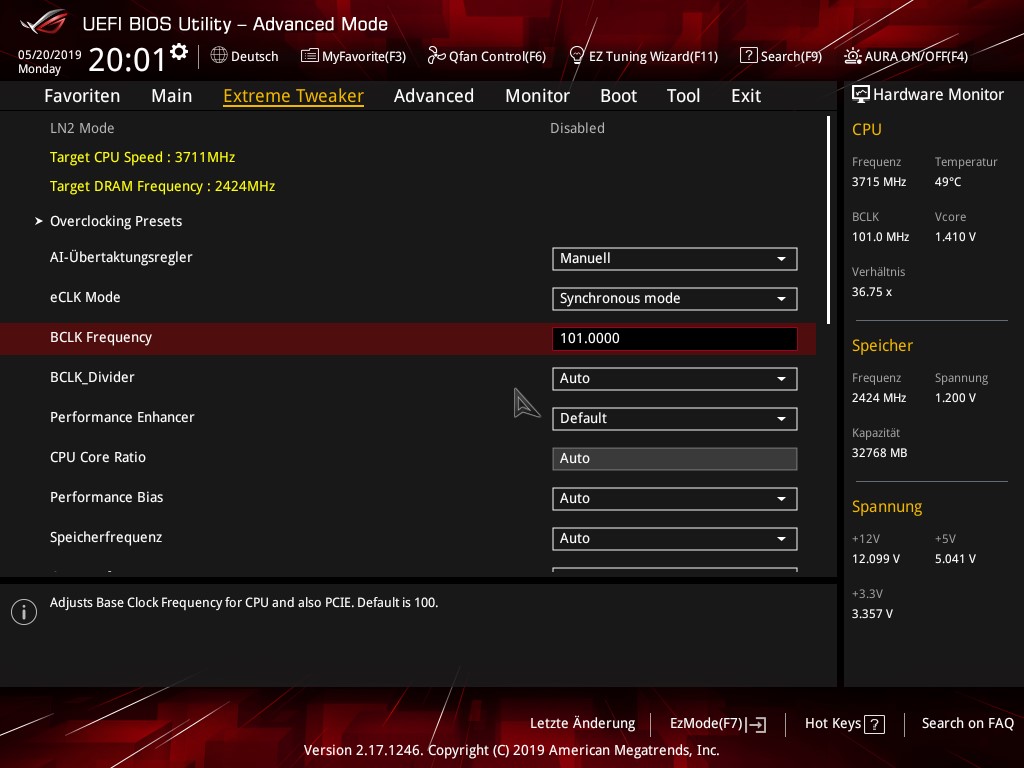This screenshot has height=768, width=1024.
Task: Select the LN2 Mode row
Action: coord(408,128)
